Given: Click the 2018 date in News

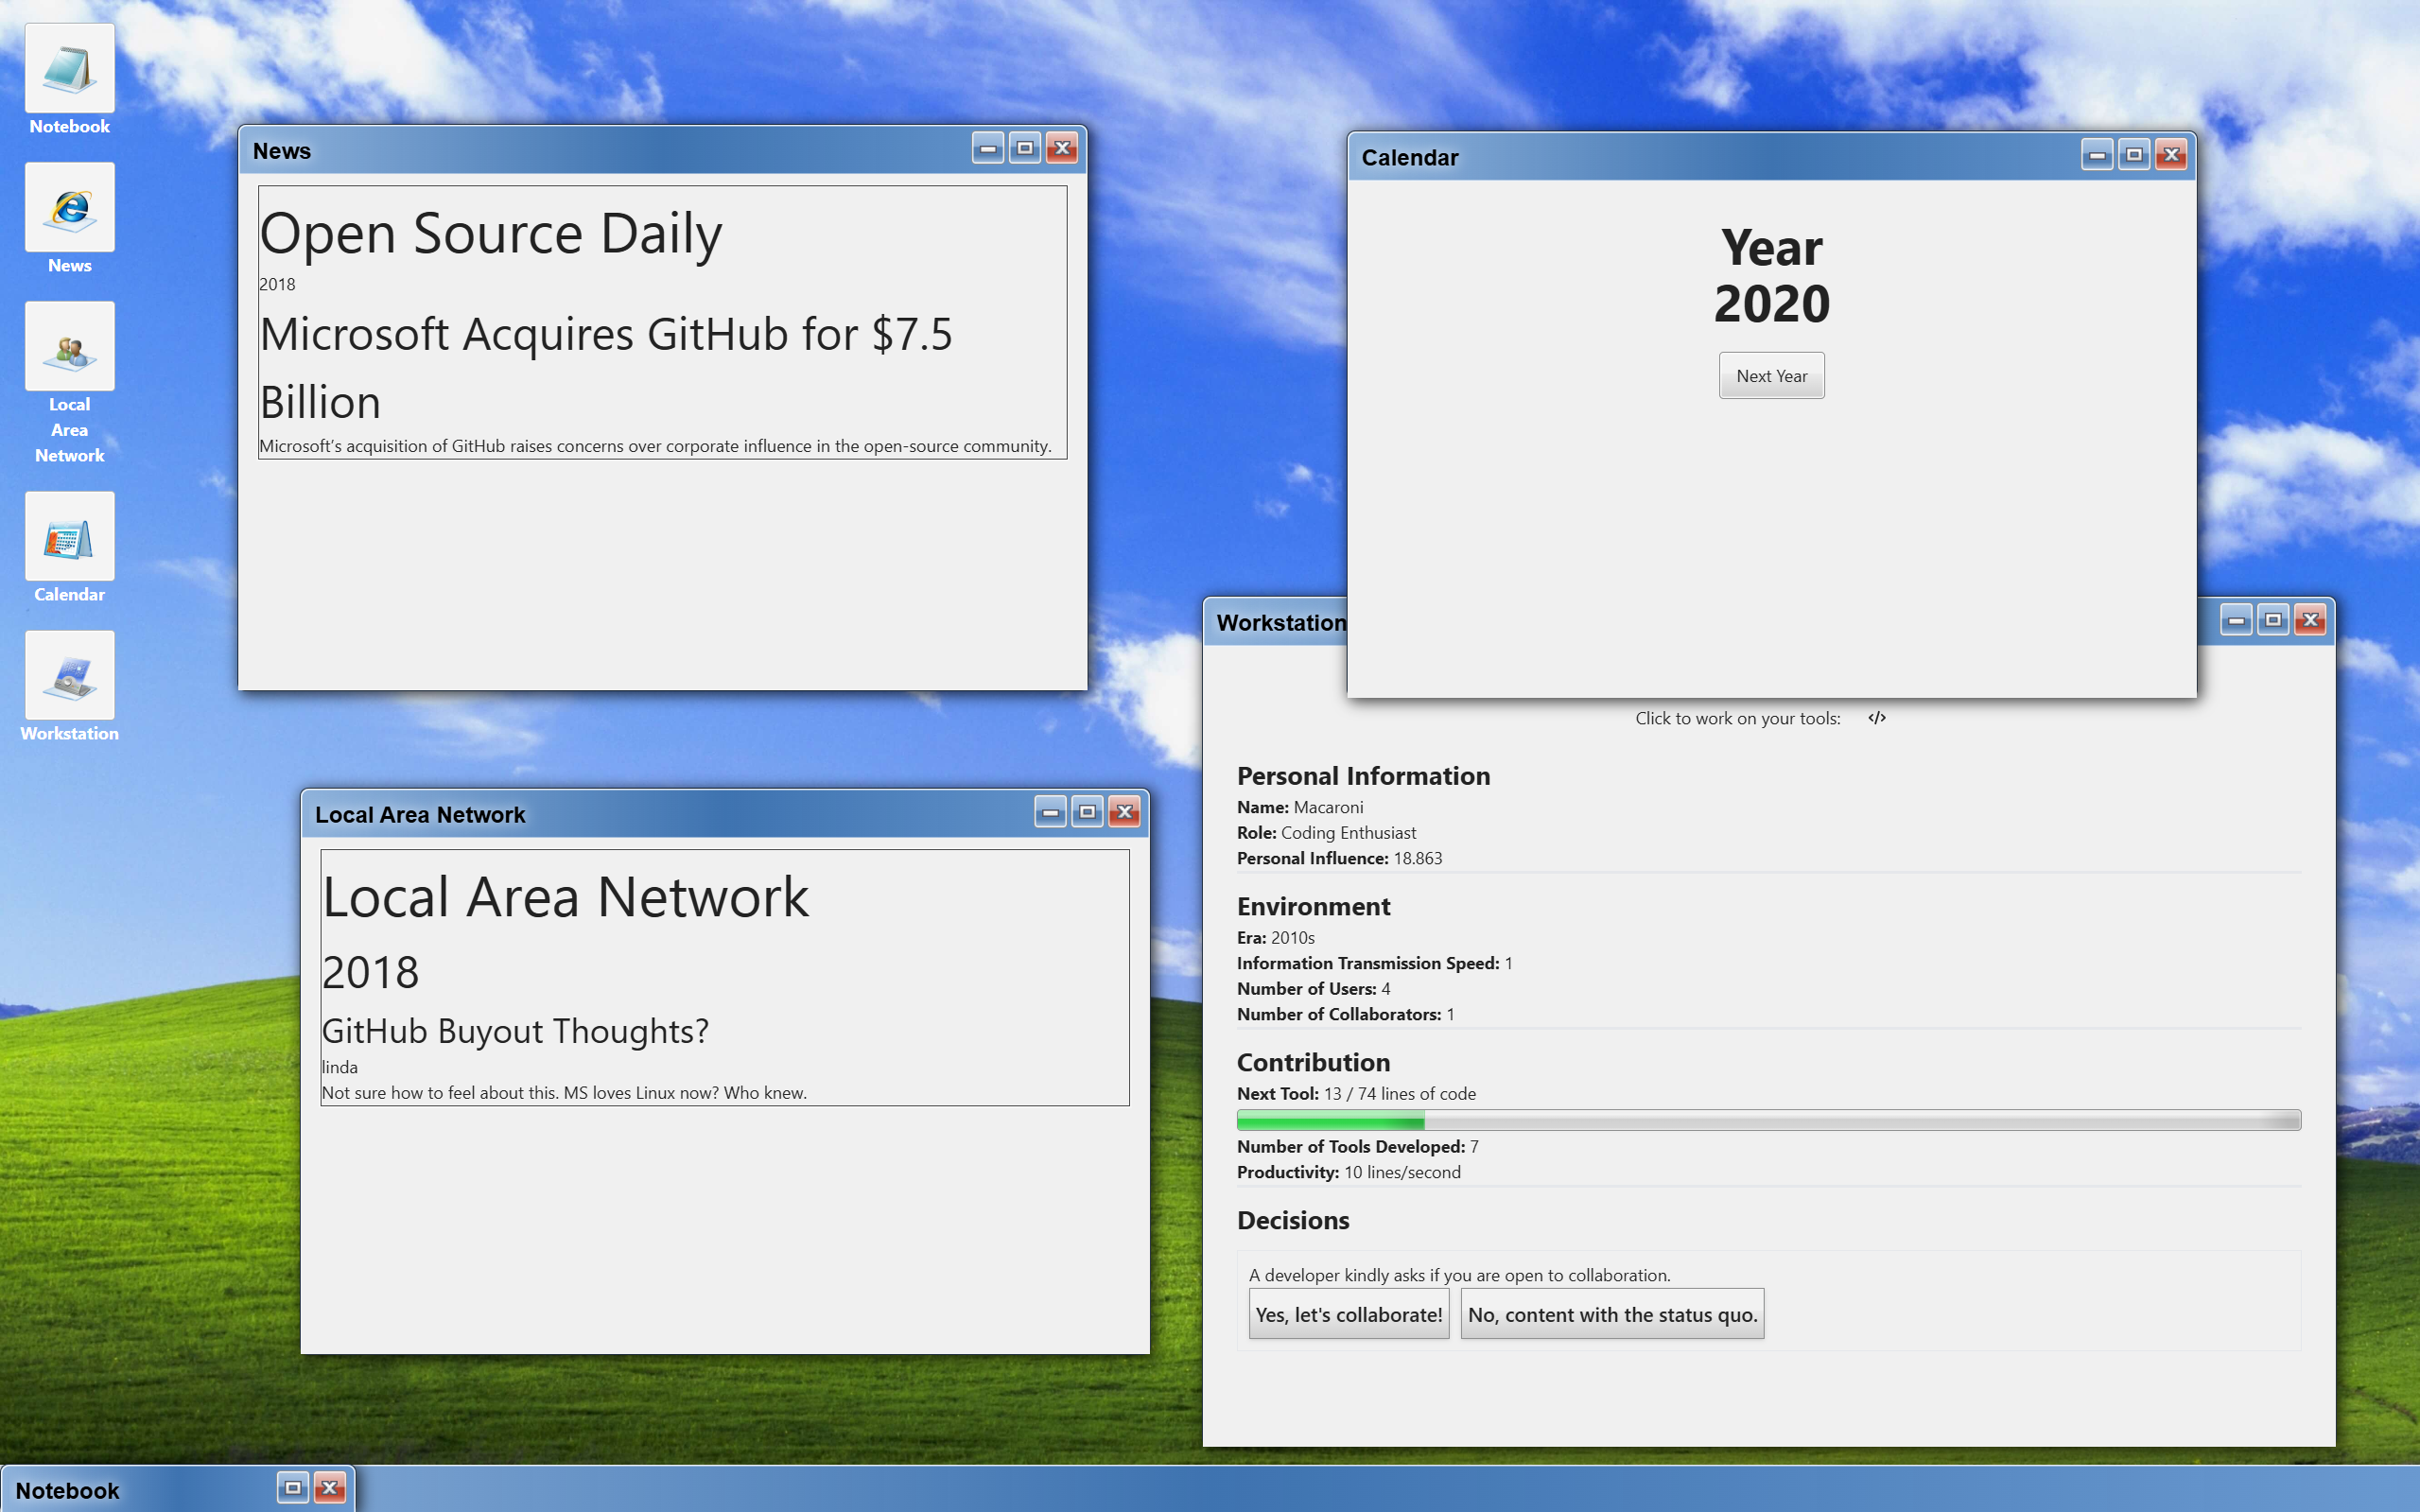Looking at the screenshot, I should [277, 284].
